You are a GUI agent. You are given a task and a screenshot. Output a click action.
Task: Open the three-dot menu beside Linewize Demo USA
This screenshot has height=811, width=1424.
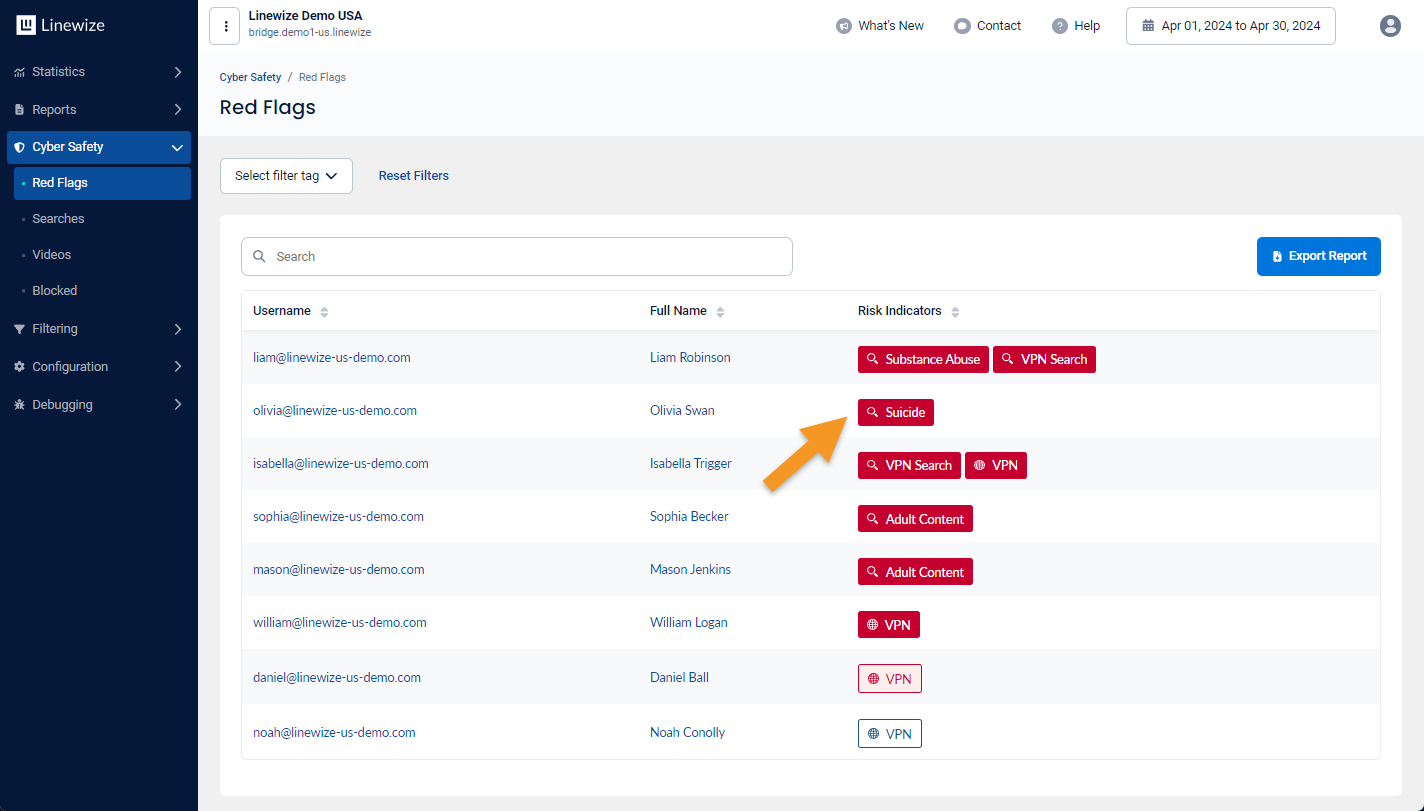[225, 26]
